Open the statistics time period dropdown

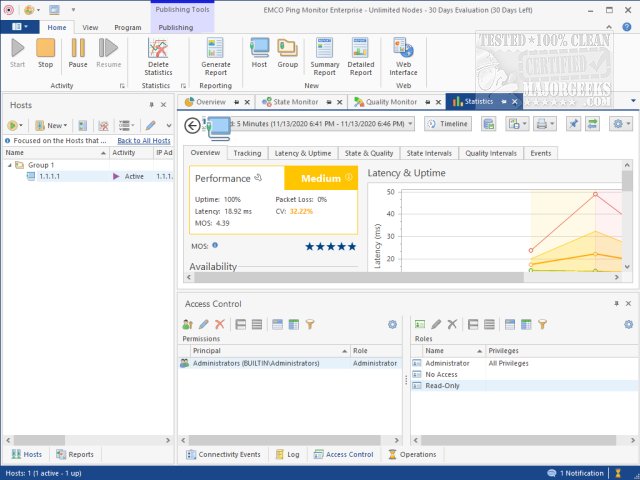point(410,124)
